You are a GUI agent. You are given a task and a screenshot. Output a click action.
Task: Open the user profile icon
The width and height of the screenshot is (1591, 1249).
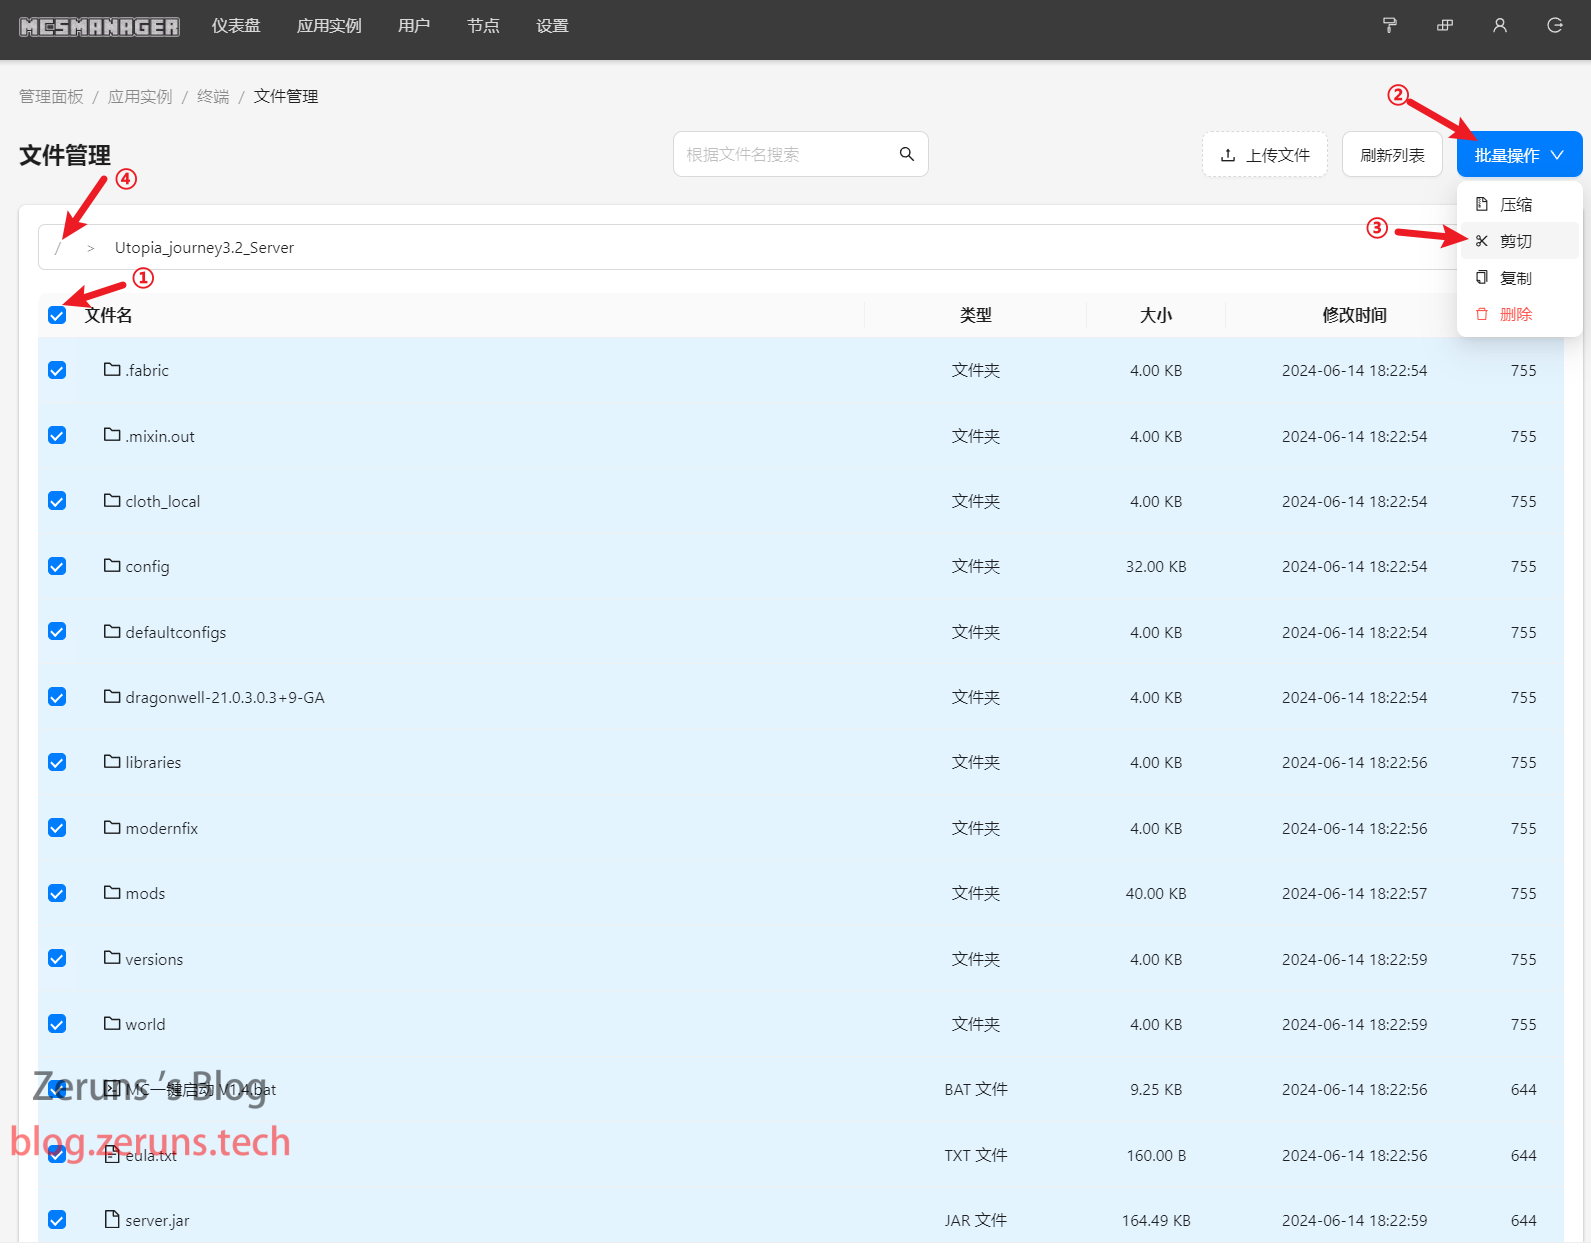coord(1499,26)
